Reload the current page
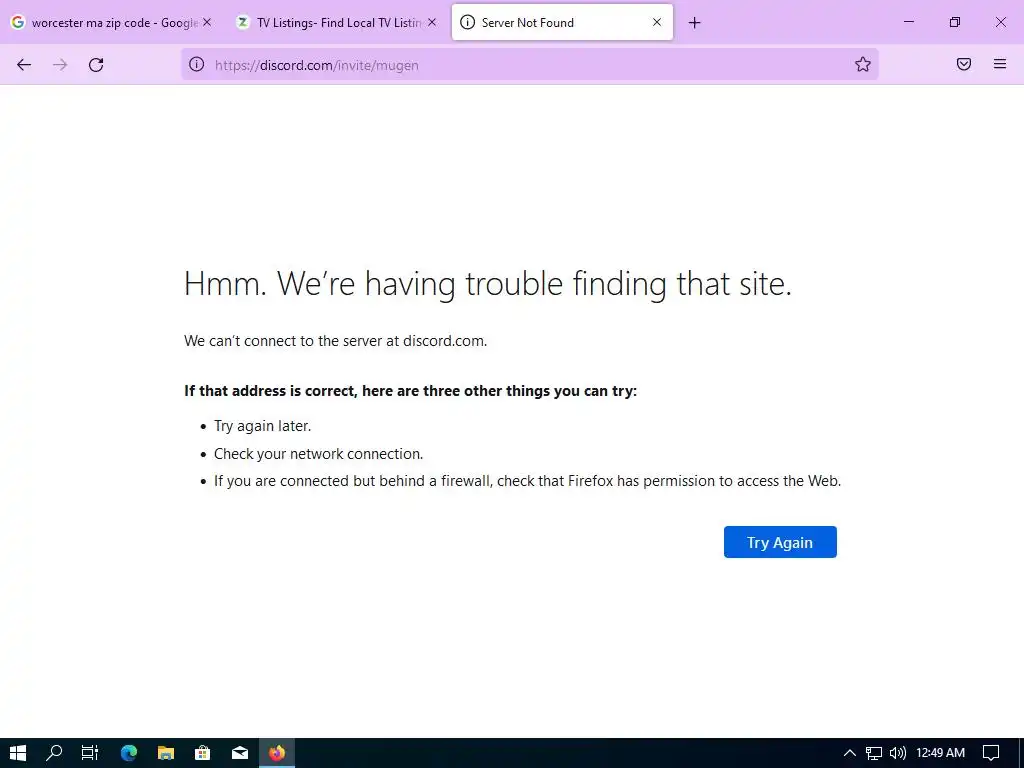 pos(96,65)
